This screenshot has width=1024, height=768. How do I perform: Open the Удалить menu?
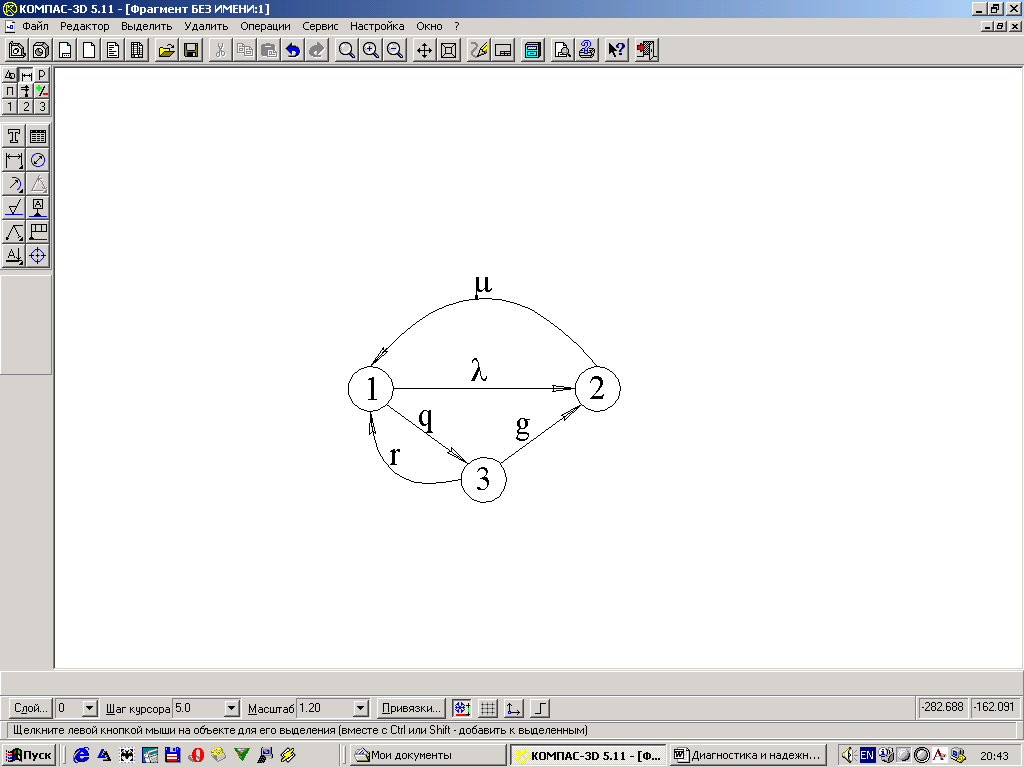206,26
